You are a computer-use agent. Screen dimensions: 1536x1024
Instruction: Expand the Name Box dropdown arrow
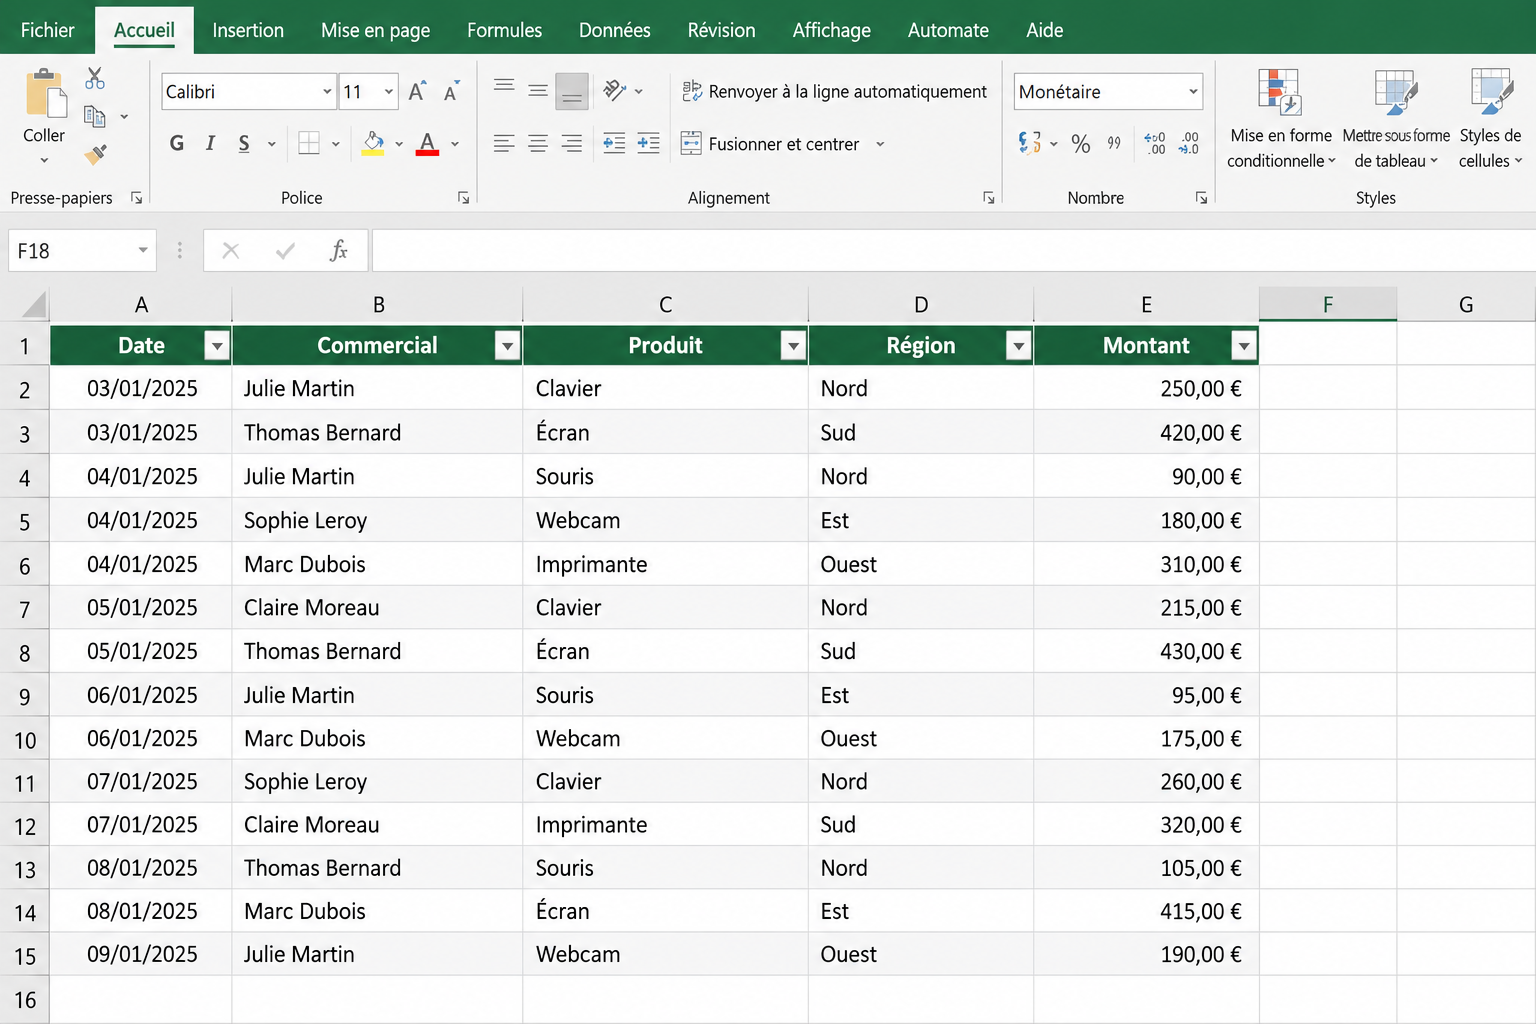pyautogui.click(x=143, y=250)
